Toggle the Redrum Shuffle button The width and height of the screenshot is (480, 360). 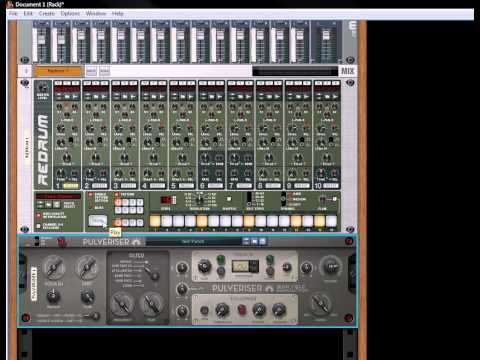[x=229, y=199]
